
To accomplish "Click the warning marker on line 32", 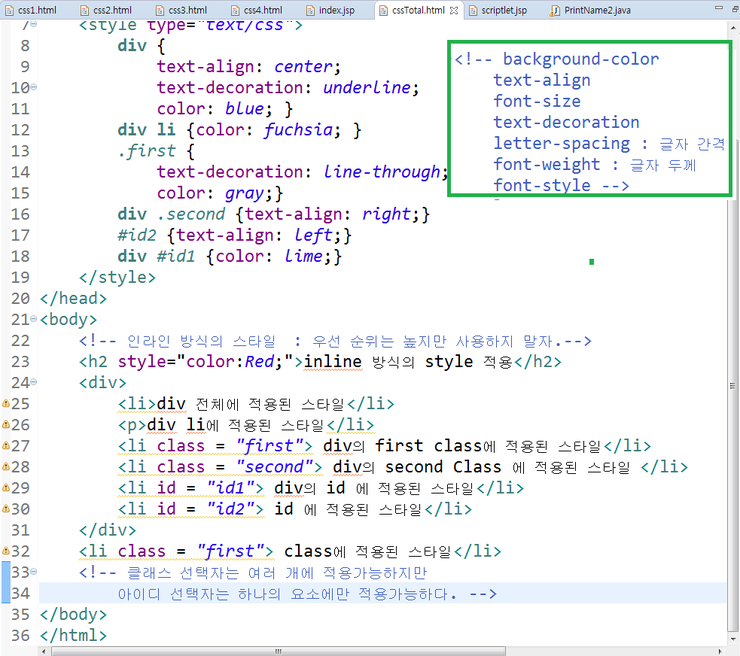I will pyautogui.click(x=6, y=551).
